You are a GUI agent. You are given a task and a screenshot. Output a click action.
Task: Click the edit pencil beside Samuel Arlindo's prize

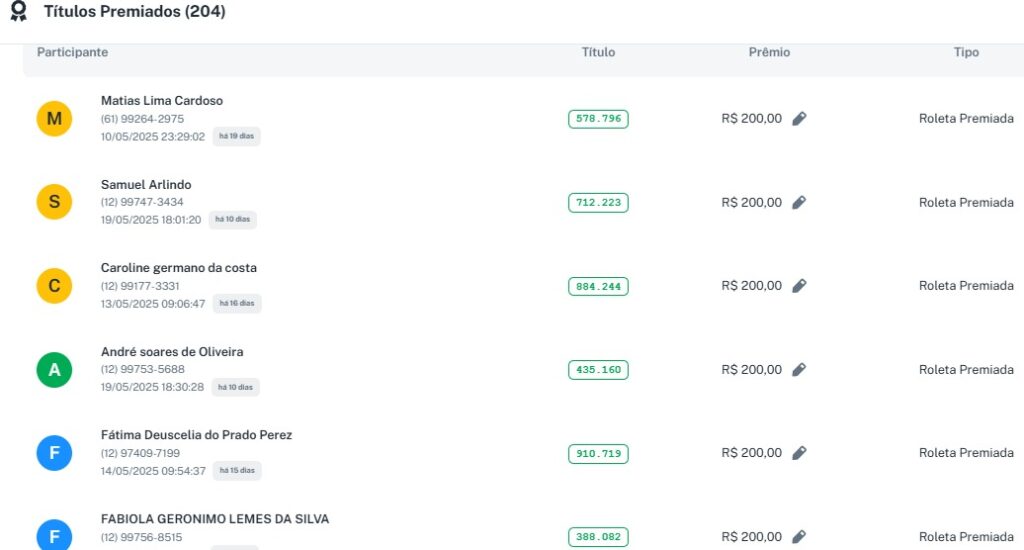pyautogui.click(x=799, y=203)
